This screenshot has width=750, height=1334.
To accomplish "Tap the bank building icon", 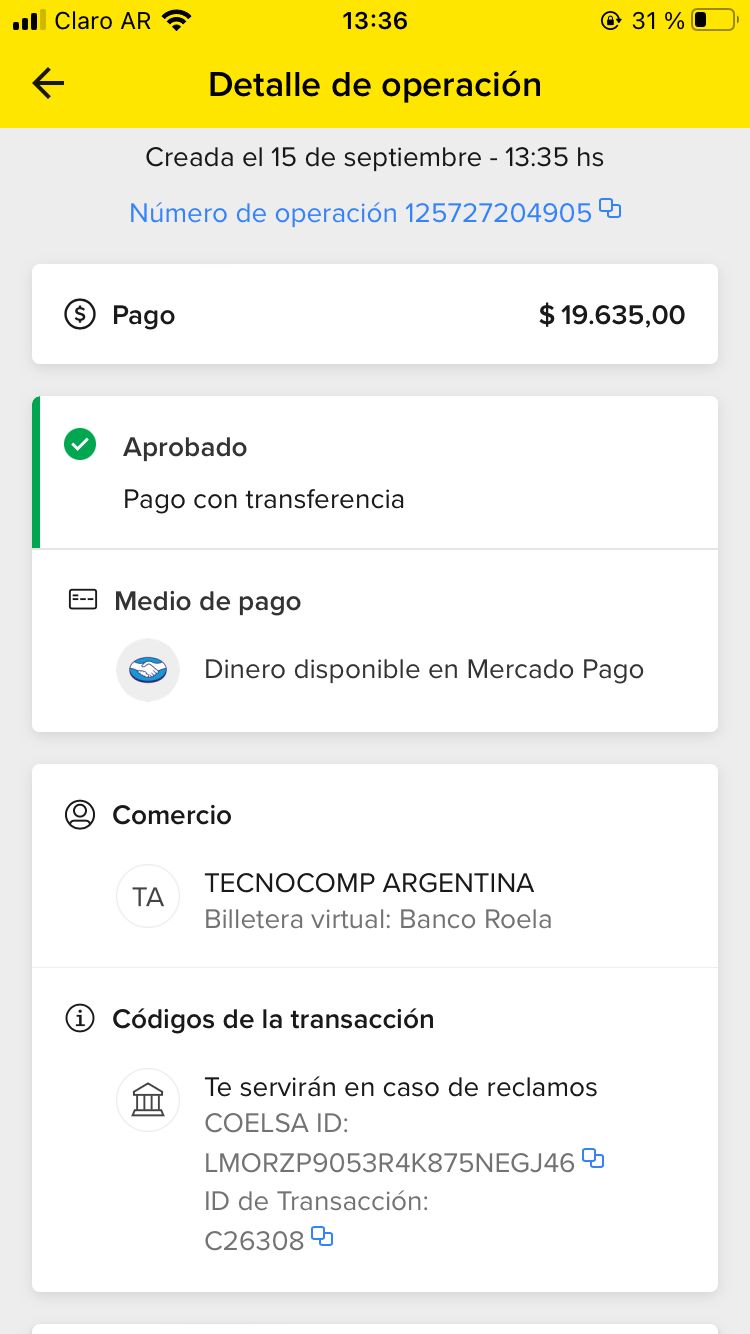I will (148, 1100).
